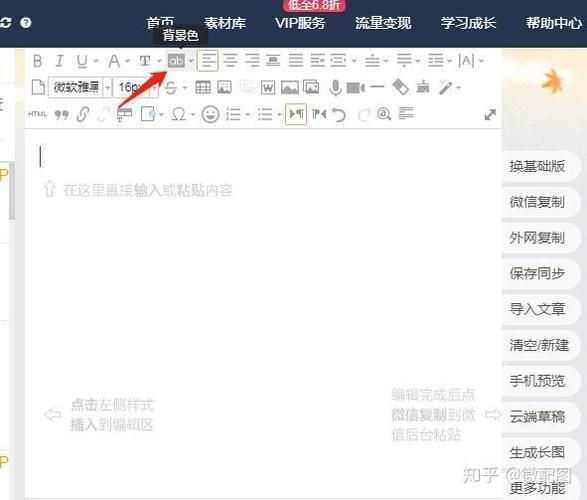Insert a video with the camera icon
The width and height of the screenshot is (587, 500).
coord(356,88)
